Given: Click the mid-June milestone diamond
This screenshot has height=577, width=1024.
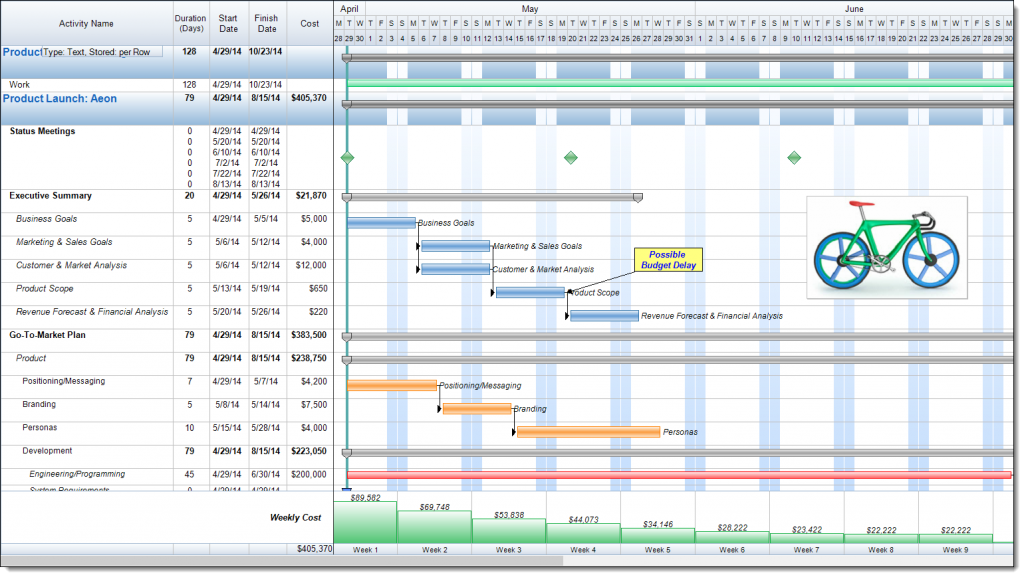Looking at the screenshot, I should (795, 156).
